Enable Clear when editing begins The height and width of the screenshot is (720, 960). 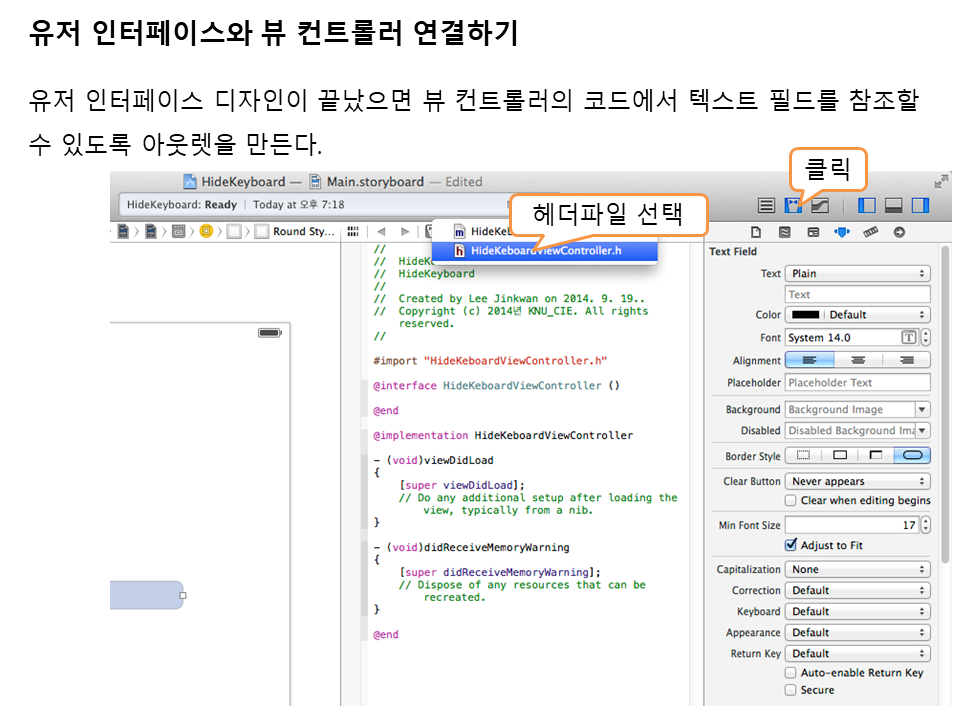tap(792, 501)
